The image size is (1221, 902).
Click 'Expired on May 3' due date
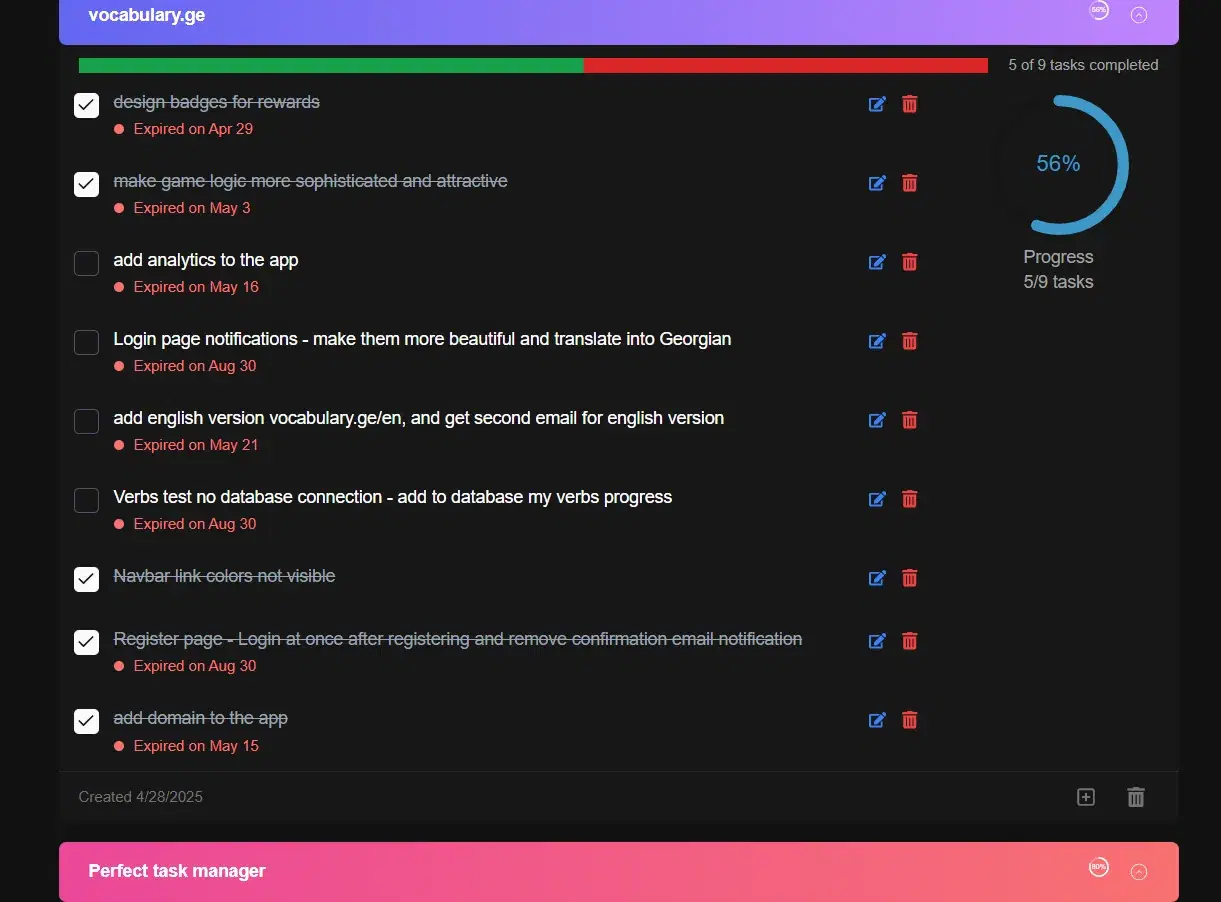[x=192, y=208]
